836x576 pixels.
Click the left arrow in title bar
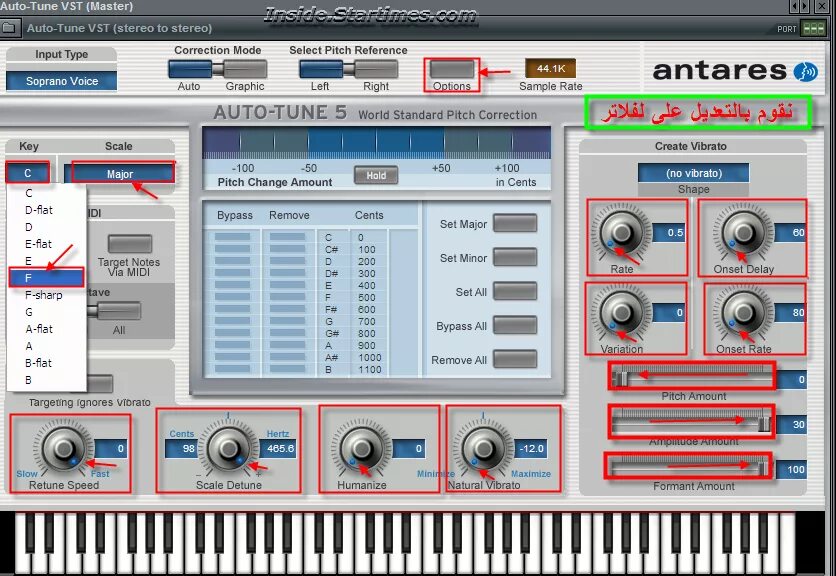coord(795,6)
